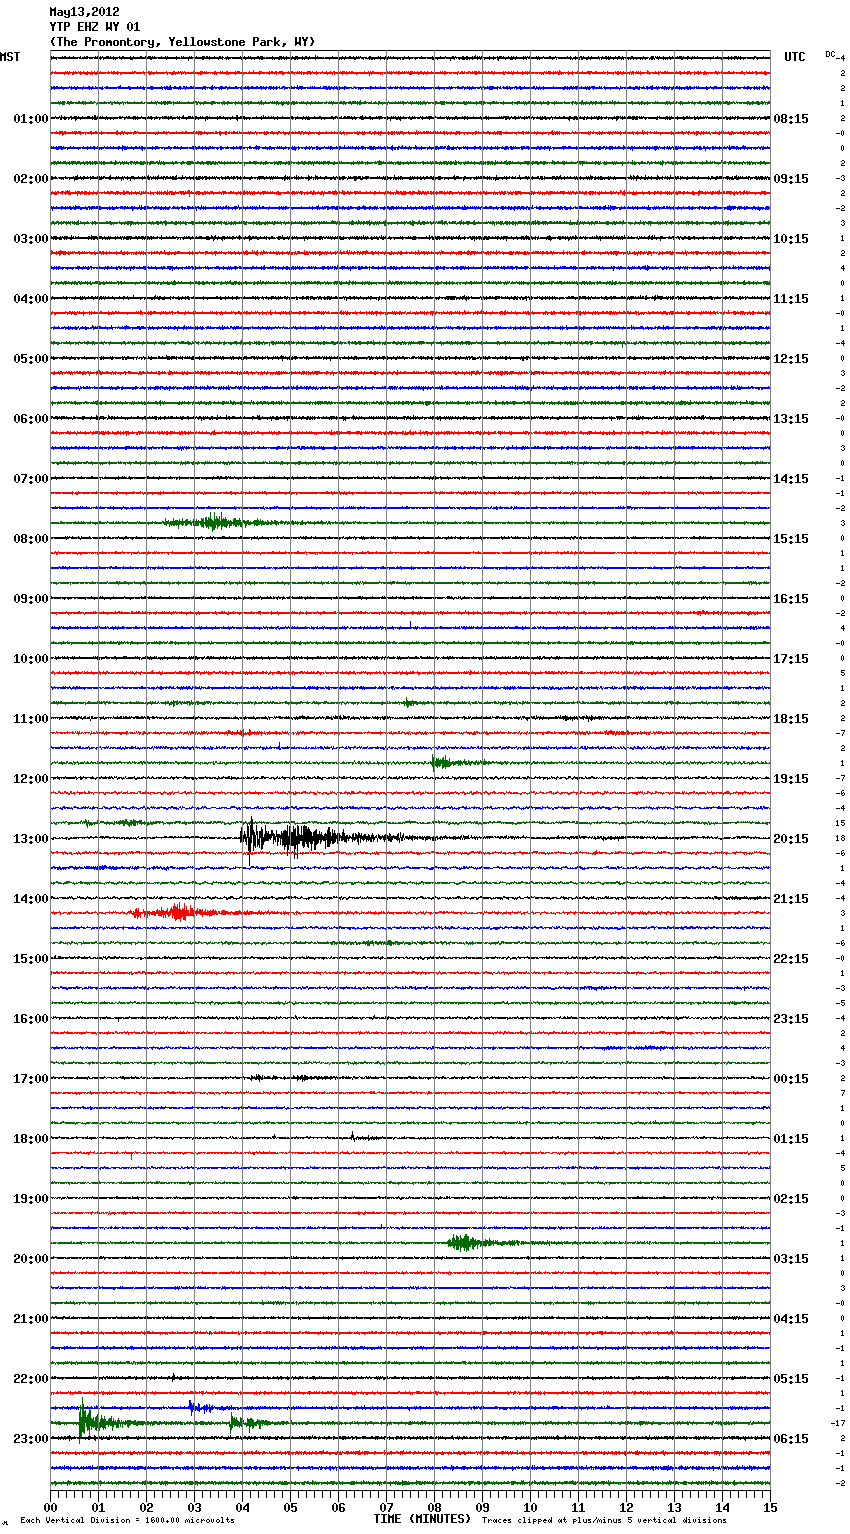
Task: Select the 09:00 MST row label
Action: (31, 599)
